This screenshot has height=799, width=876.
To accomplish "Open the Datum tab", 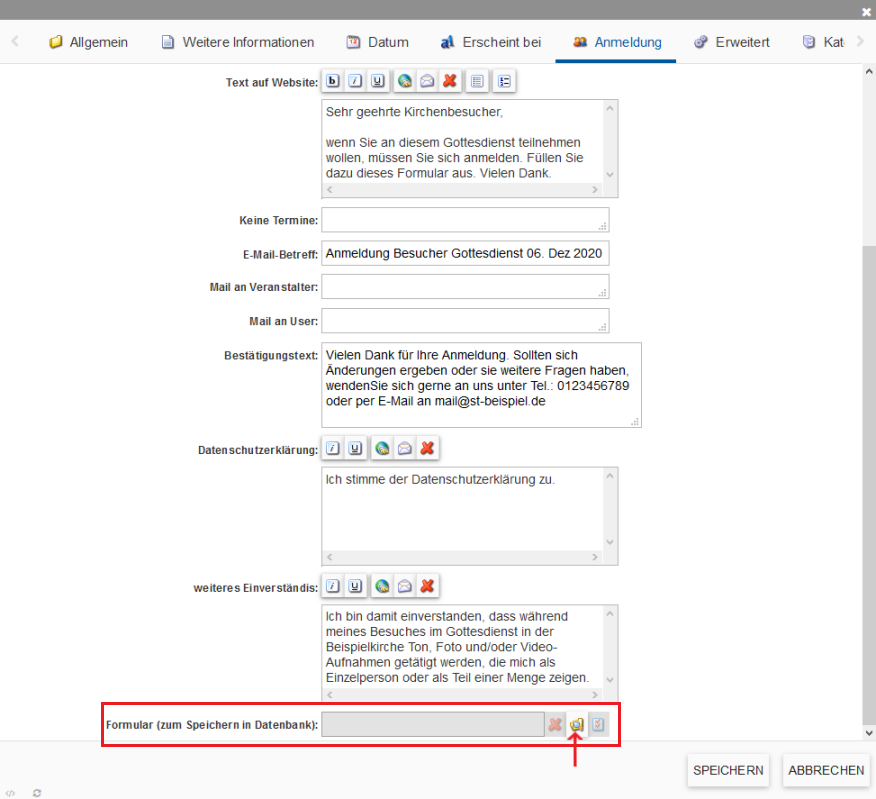I will click(377, 42).
